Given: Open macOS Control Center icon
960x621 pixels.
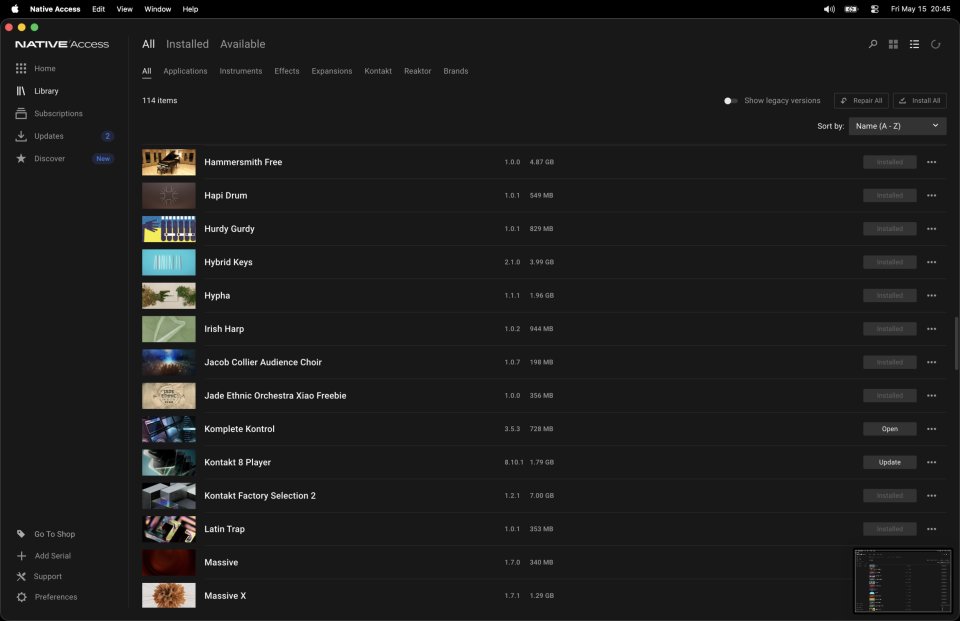Looking at the screenshot, I should [874, 9].
